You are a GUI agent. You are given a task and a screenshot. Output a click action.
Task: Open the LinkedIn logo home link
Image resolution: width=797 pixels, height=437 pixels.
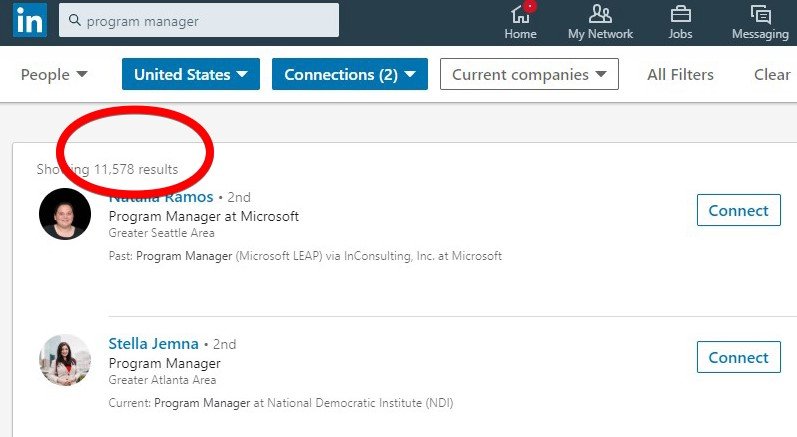[x=30, y=20]
